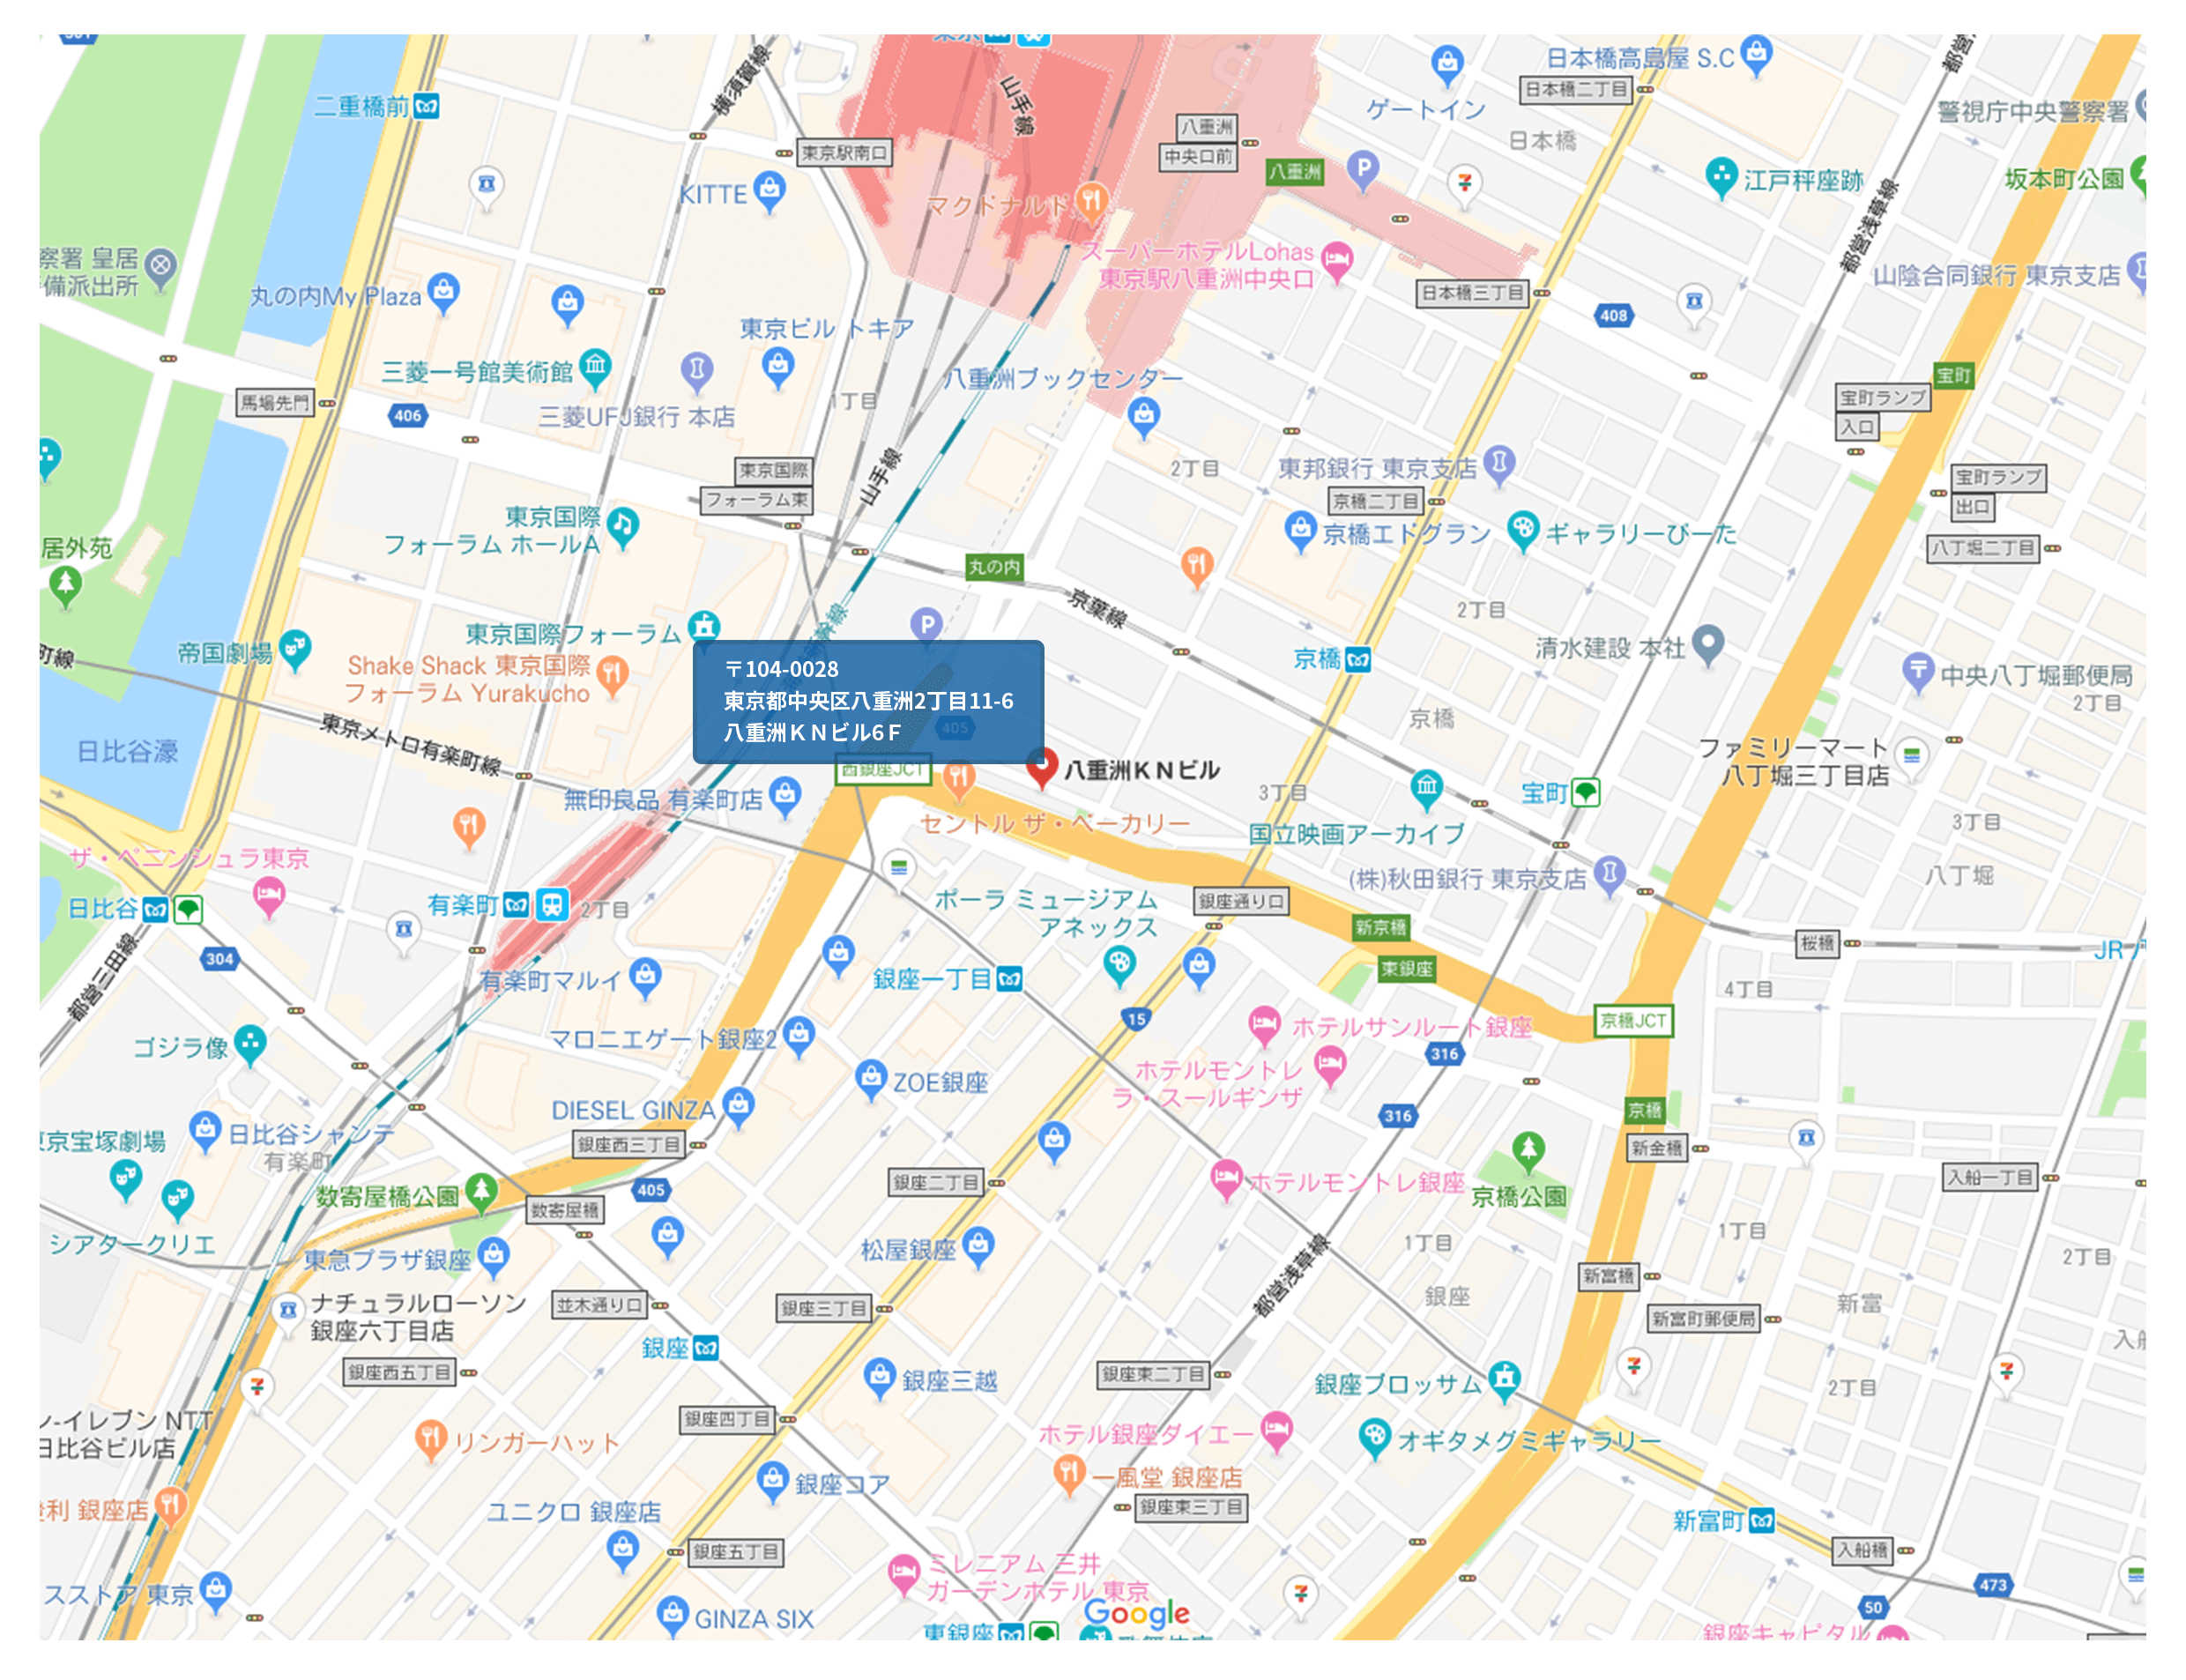This screenshot has width=2186, height=1680.
Task: Select the 馬場先門 intersection label
Action: coord(274,403)
